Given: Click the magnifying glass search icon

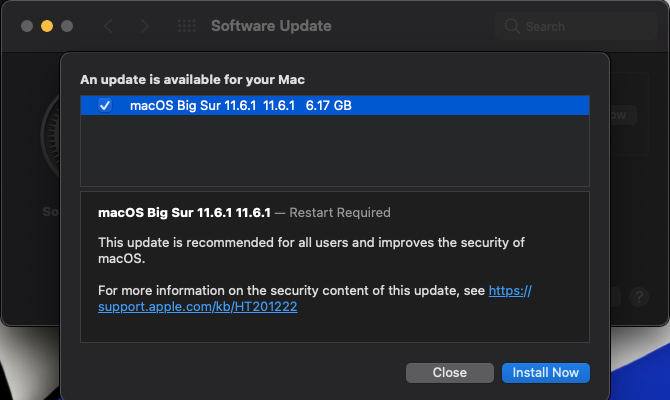Looking at the screenshot, I should (513, 26).
